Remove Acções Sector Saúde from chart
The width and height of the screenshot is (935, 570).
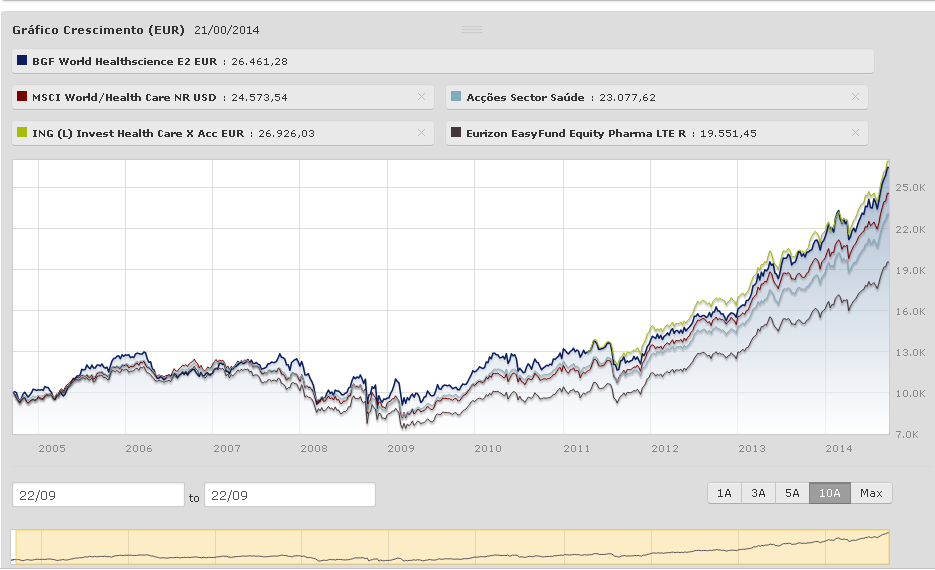pyautogui.click(x=855, y=97)
